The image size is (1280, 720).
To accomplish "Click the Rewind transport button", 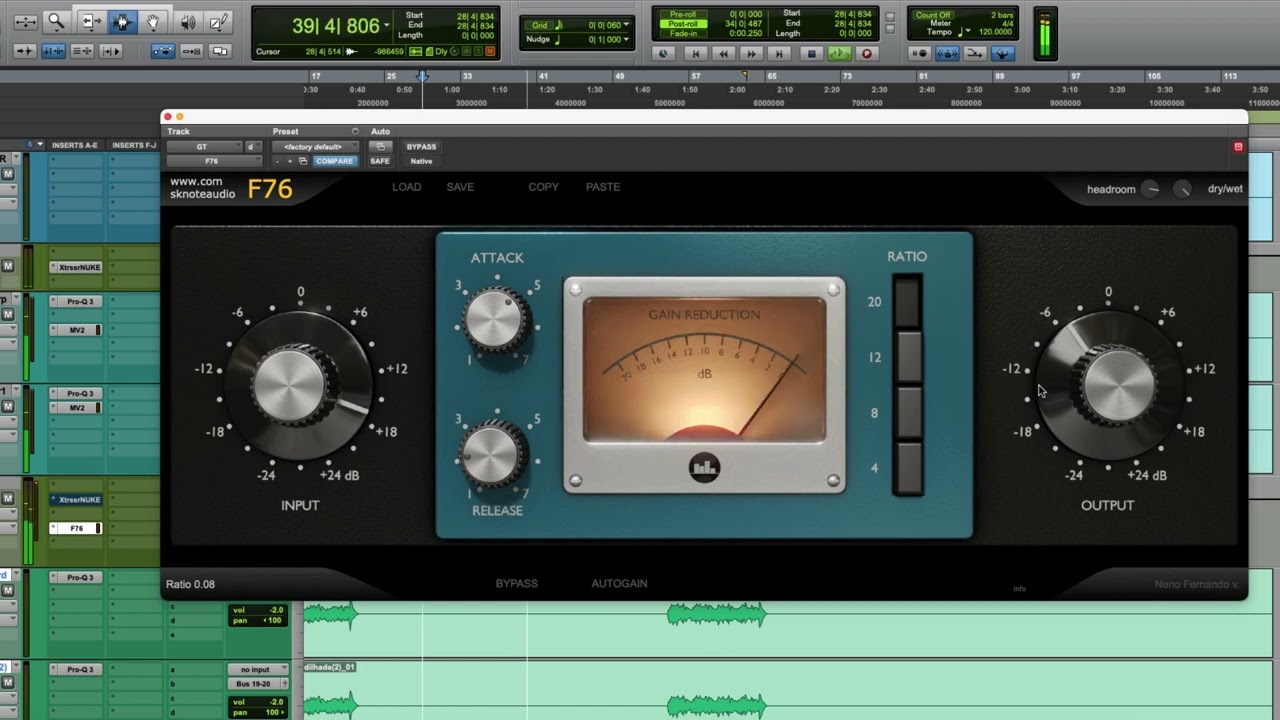I will [724, 54].
